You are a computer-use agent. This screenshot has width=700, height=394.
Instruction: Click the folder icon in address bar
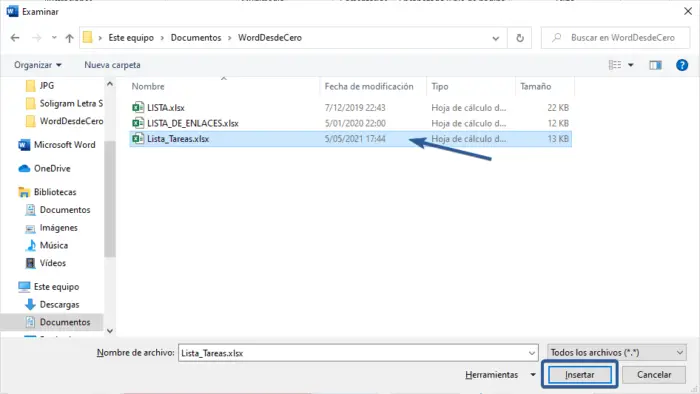(88, 37)
